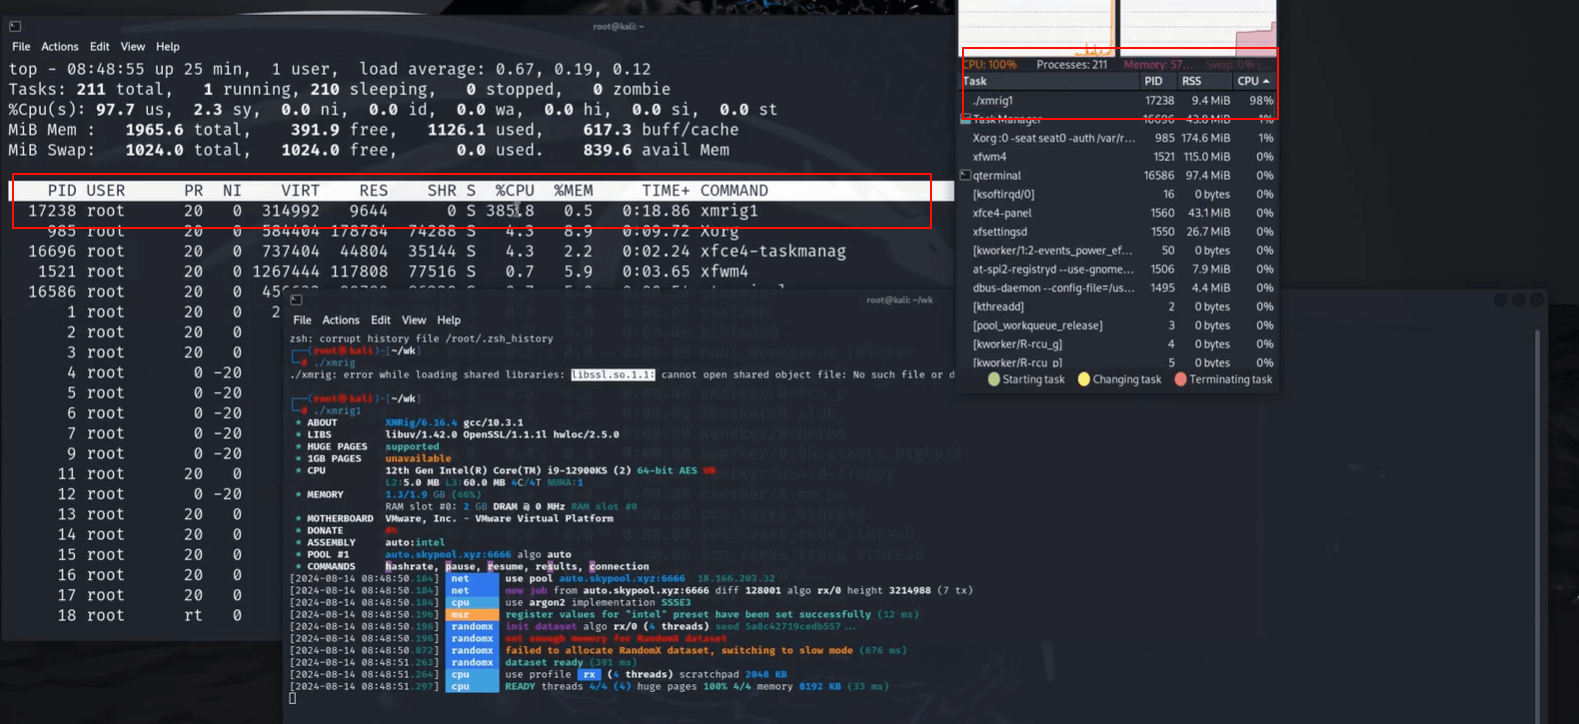This screenshot has height=724, width=1579.
Task: Click the Processes: 211 status text
Action: click(x=1071, y=65)
